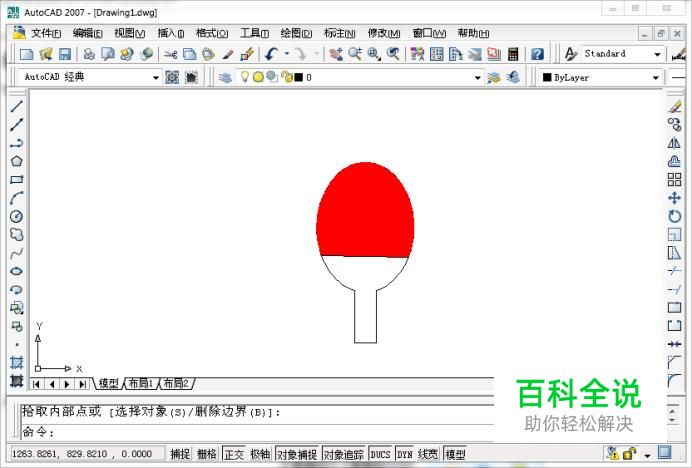
Task: Click previous layout tab arrow
Action: (52, 384)
